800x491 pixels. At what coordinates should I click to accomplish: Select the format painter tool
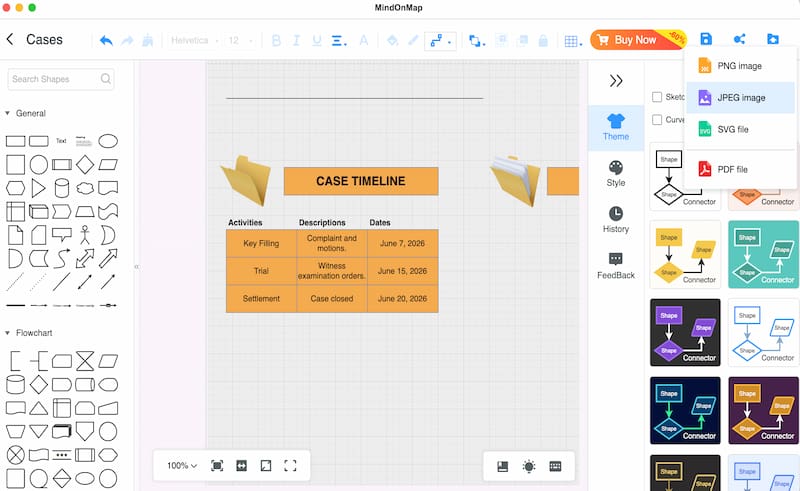coord(147,40)
